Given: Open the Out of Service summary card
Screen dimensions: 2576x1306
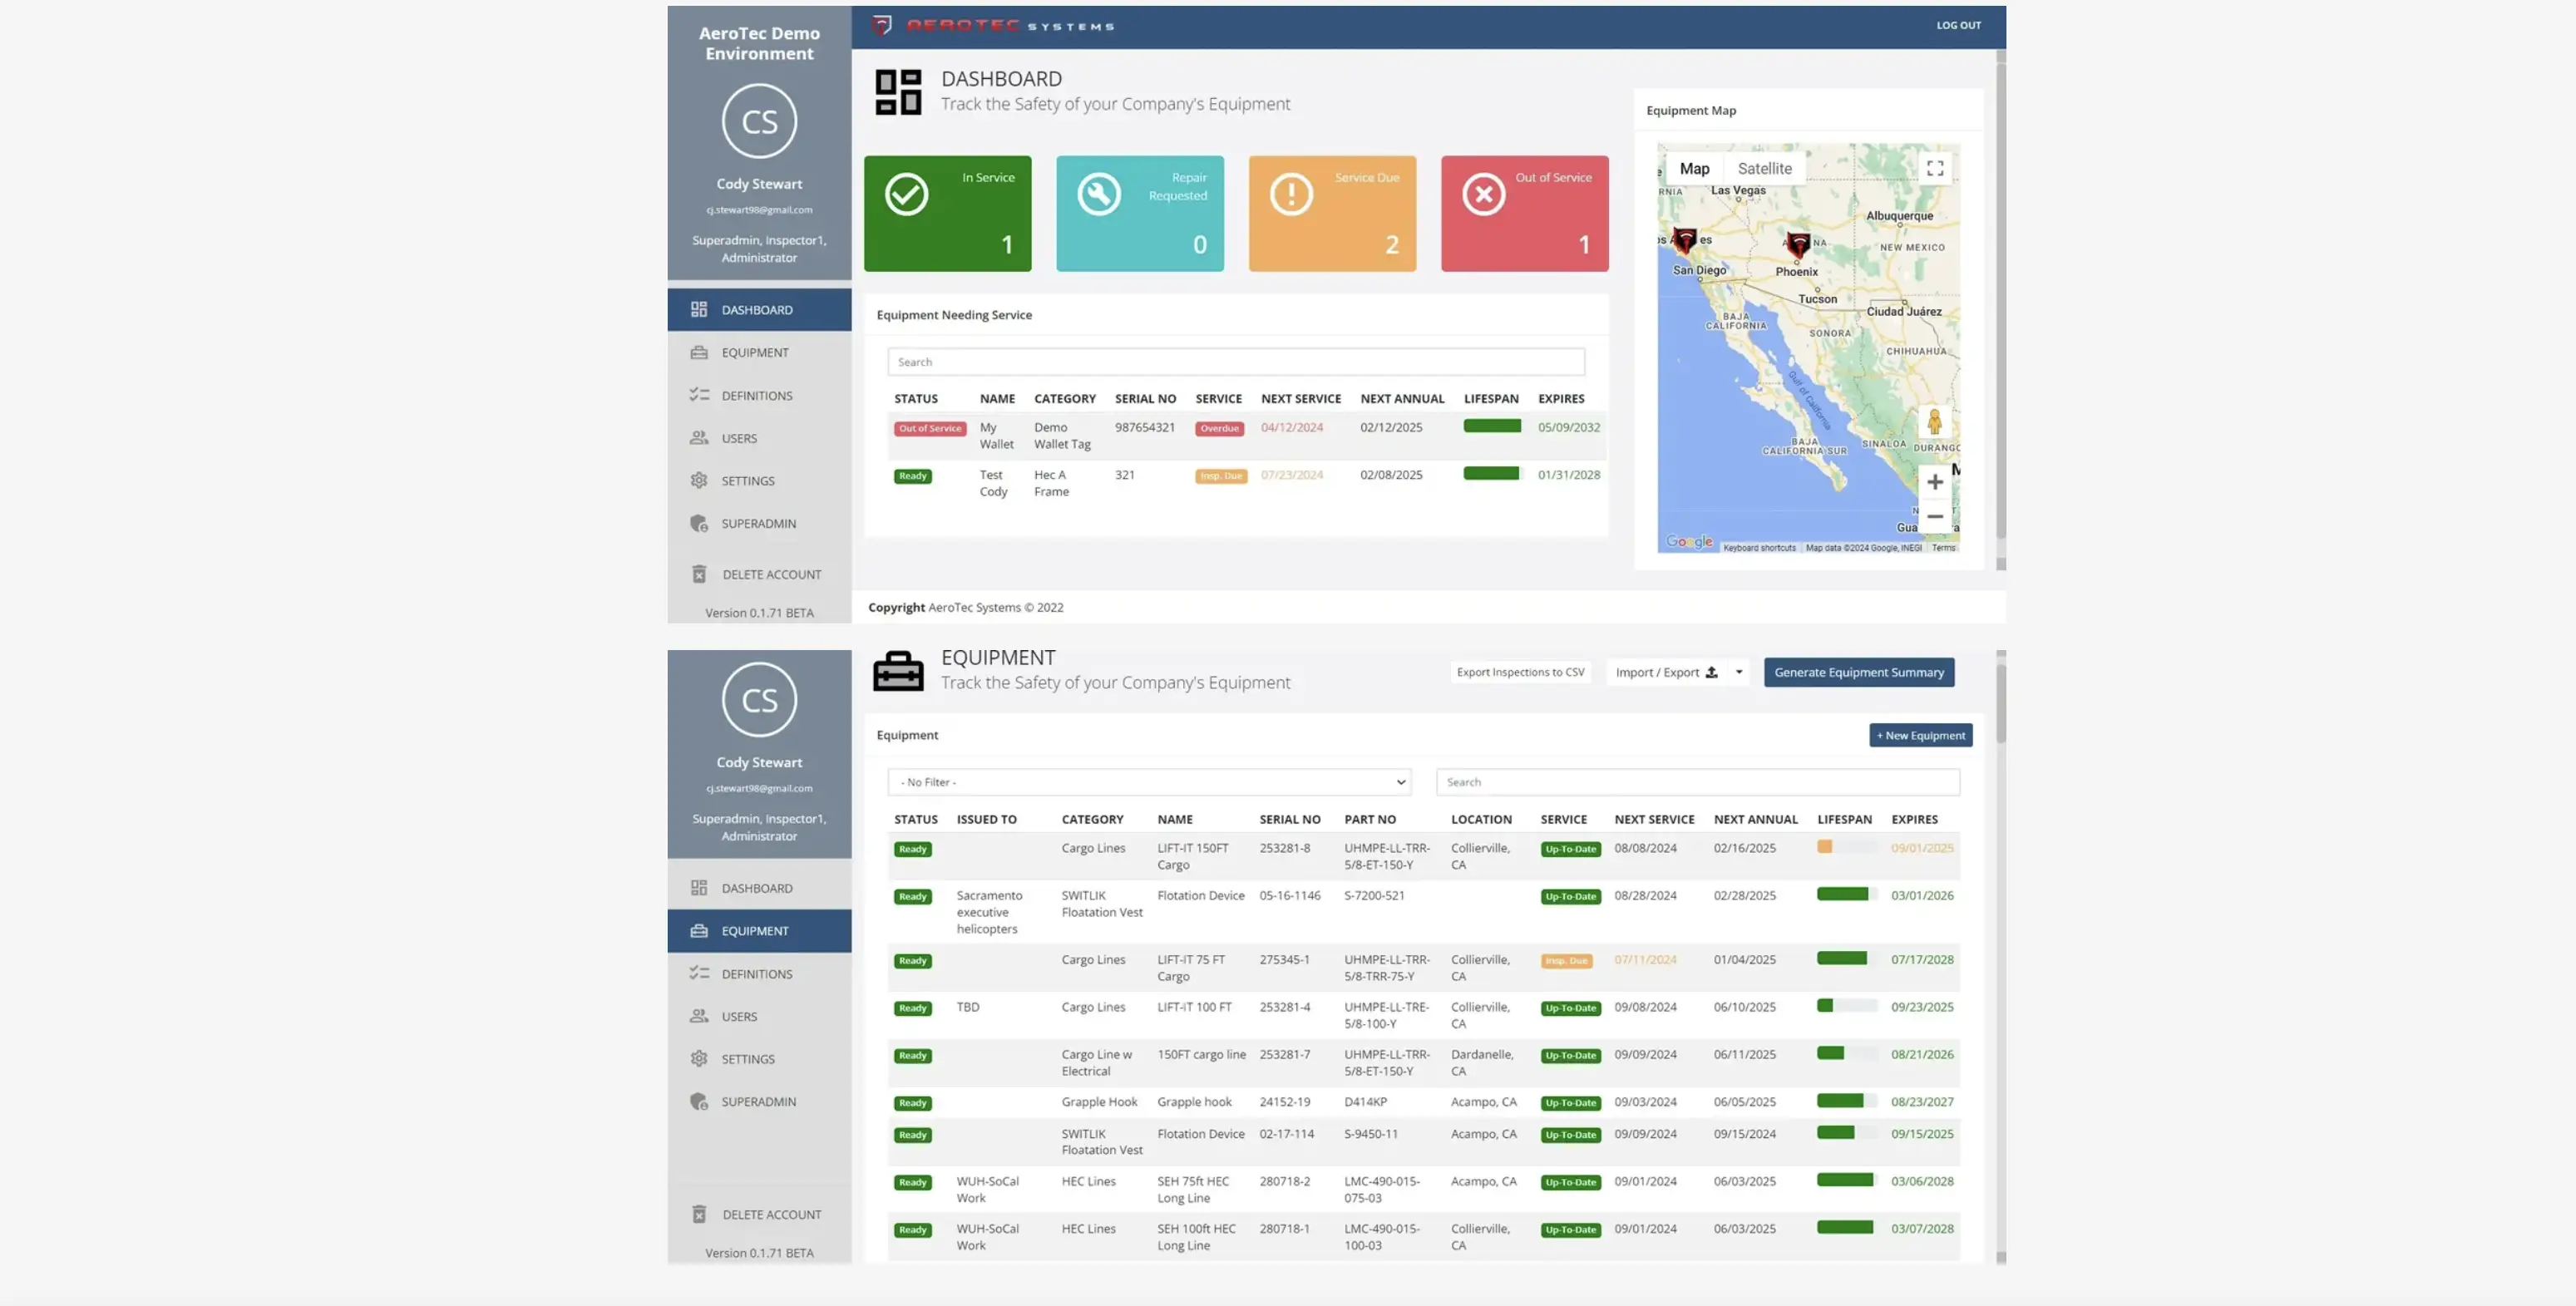Looking at the screenshot, I should coord(1524,213).
